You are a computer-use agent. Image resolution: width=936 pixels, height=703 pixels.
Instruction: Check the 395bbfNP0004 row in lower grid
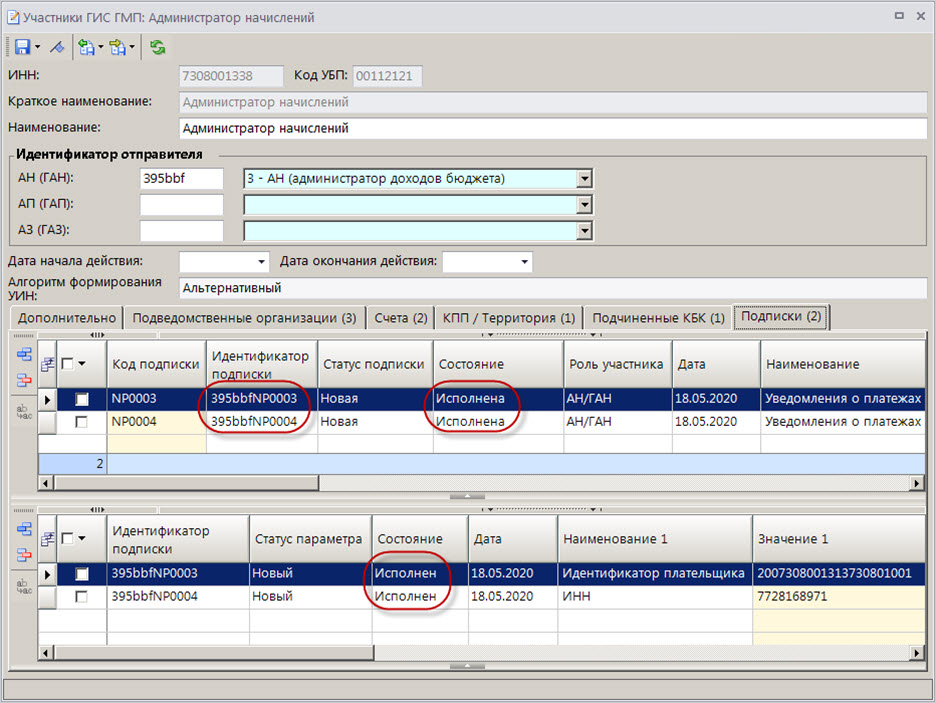click(82, 597)
